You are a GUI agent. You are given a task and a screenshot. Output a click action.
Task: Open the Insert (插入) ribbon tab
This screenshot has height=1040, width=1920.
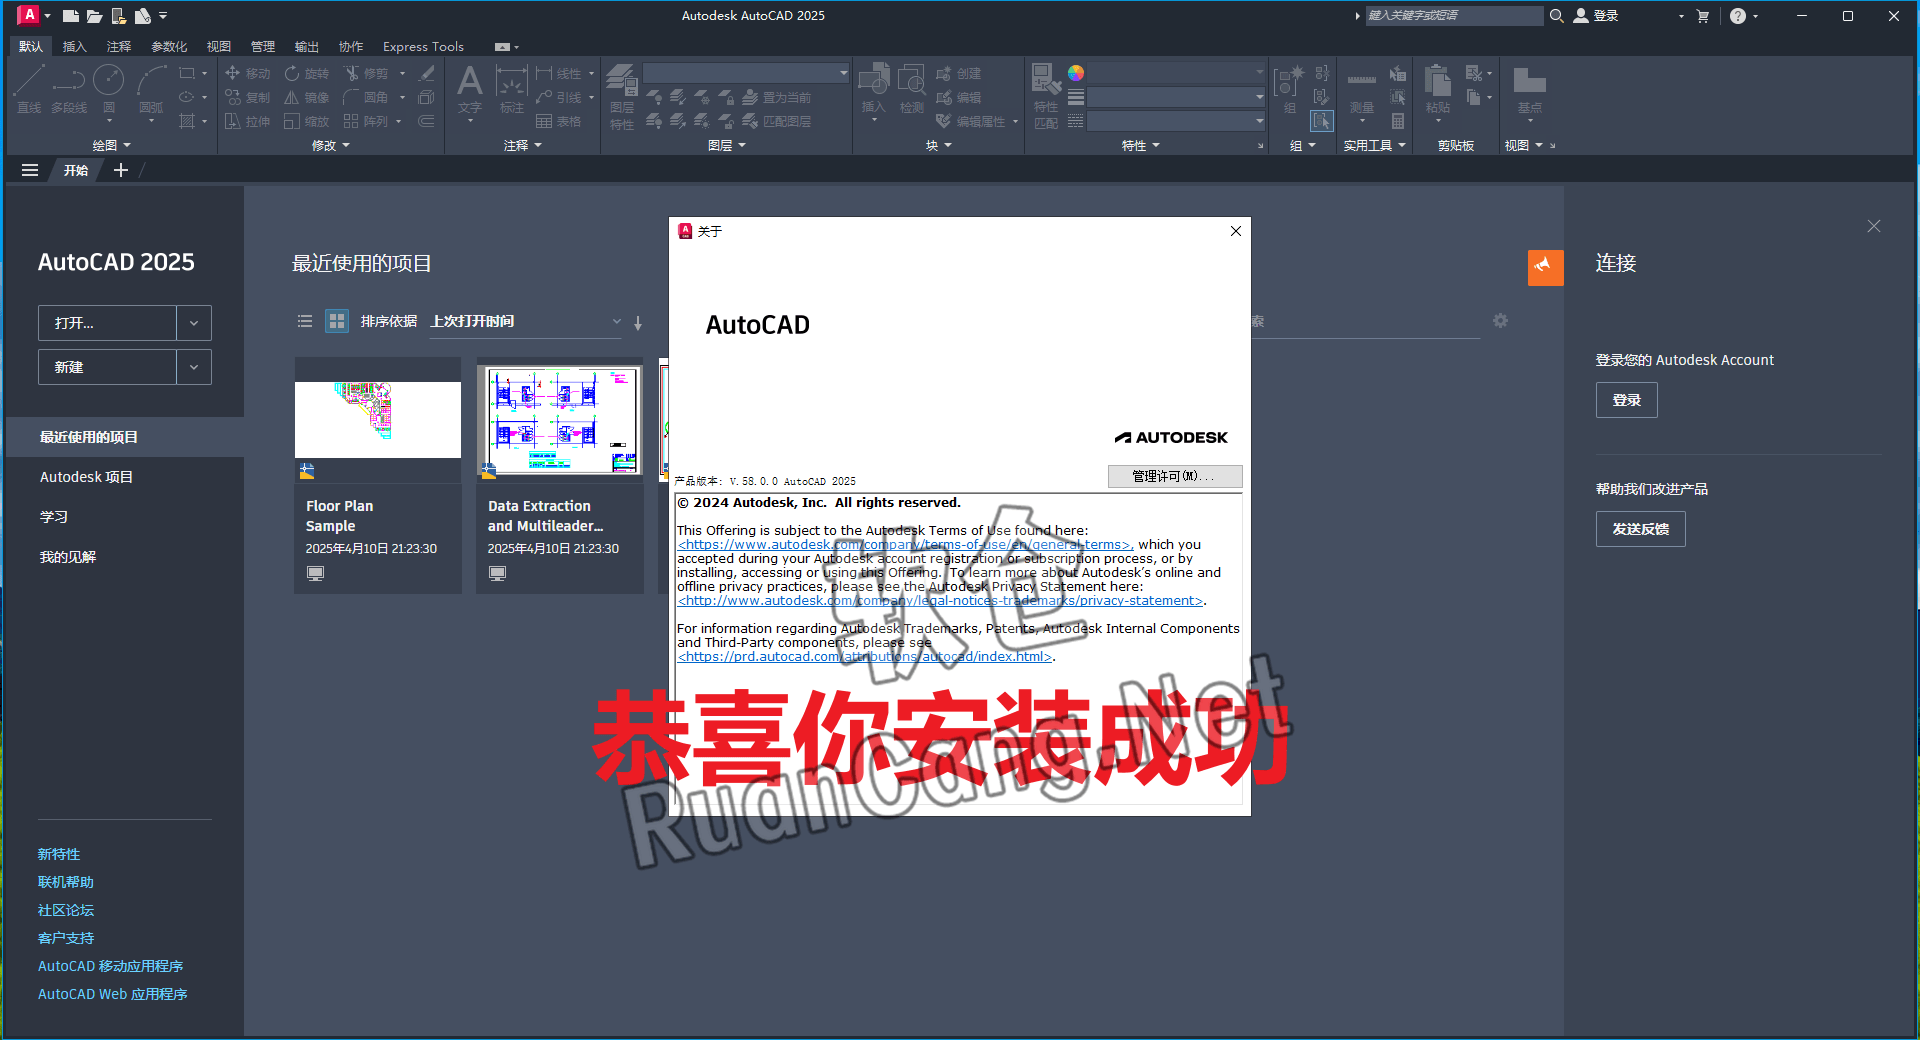click(x=75, y=47)
